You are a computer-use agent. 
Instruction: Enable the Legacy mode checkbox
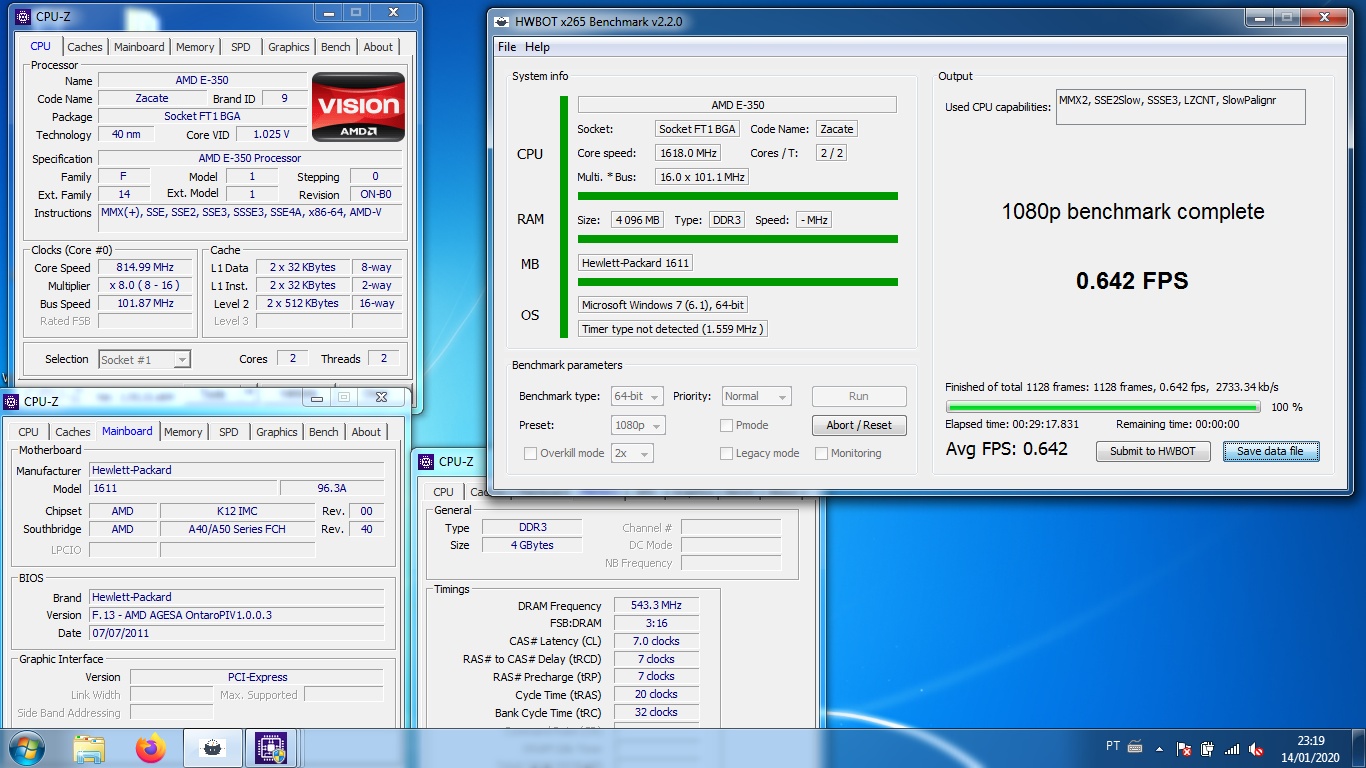pyautogui.click(x=726, y=453)
